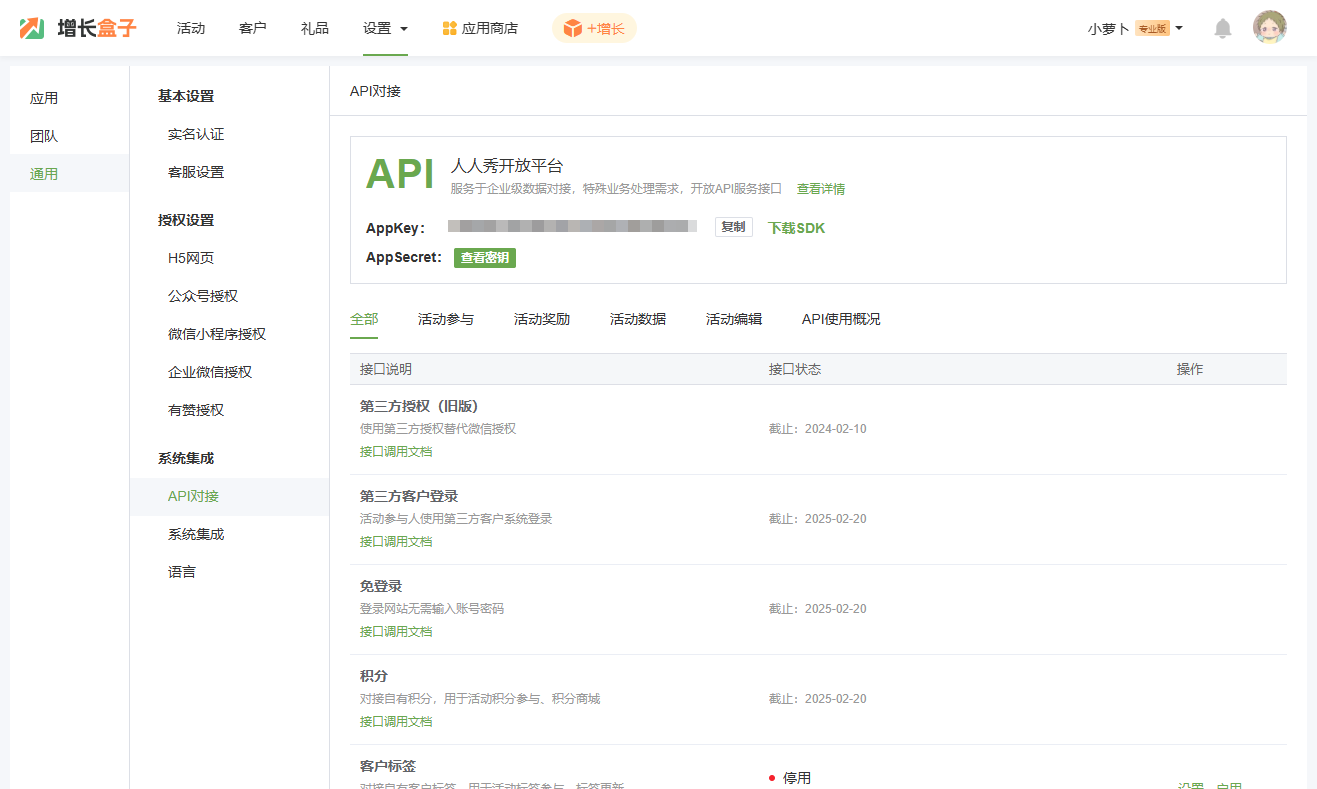Select API对接 in the side menu
1317x789 pixels.
pos(193,496)
